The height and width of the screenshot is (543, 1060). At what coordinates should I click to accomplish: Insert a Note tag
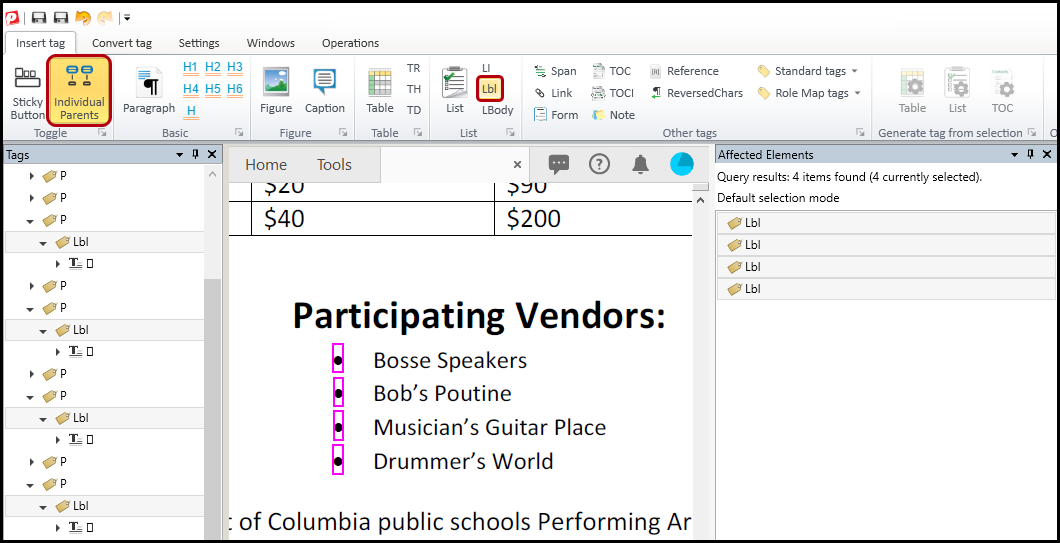click(613, 115)
